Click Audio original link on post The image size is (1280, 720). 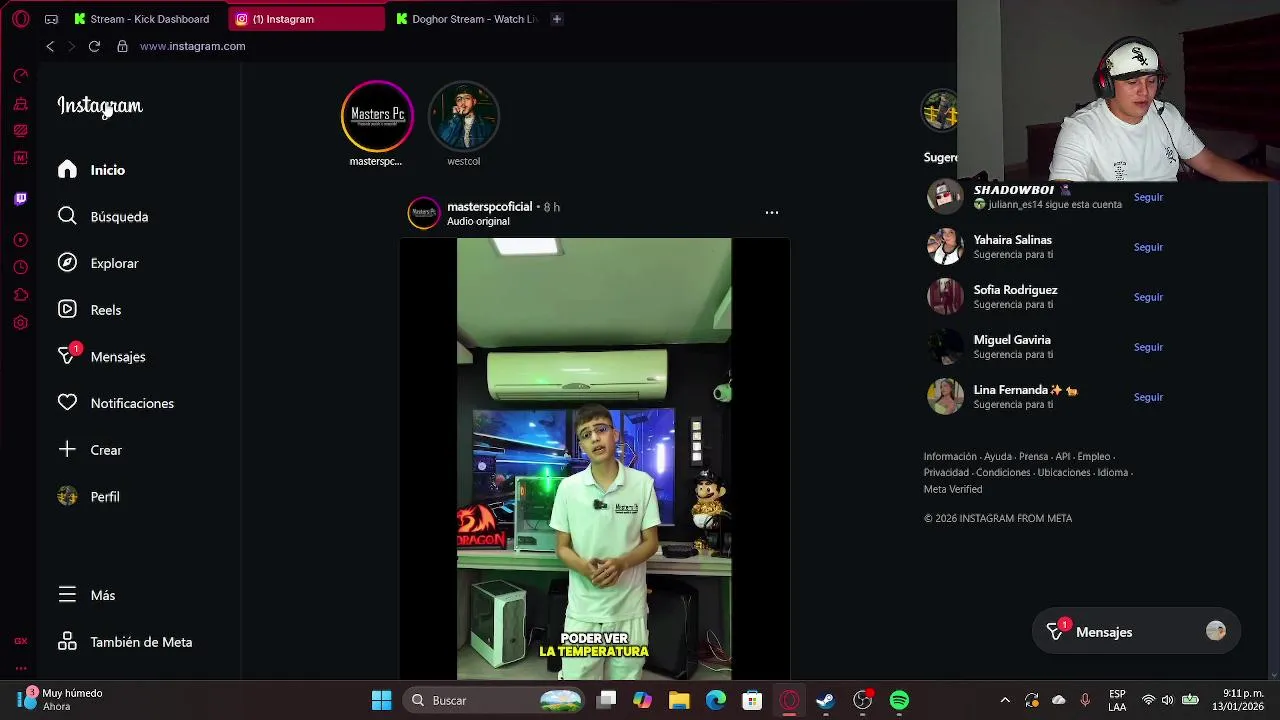pos(478,222)
